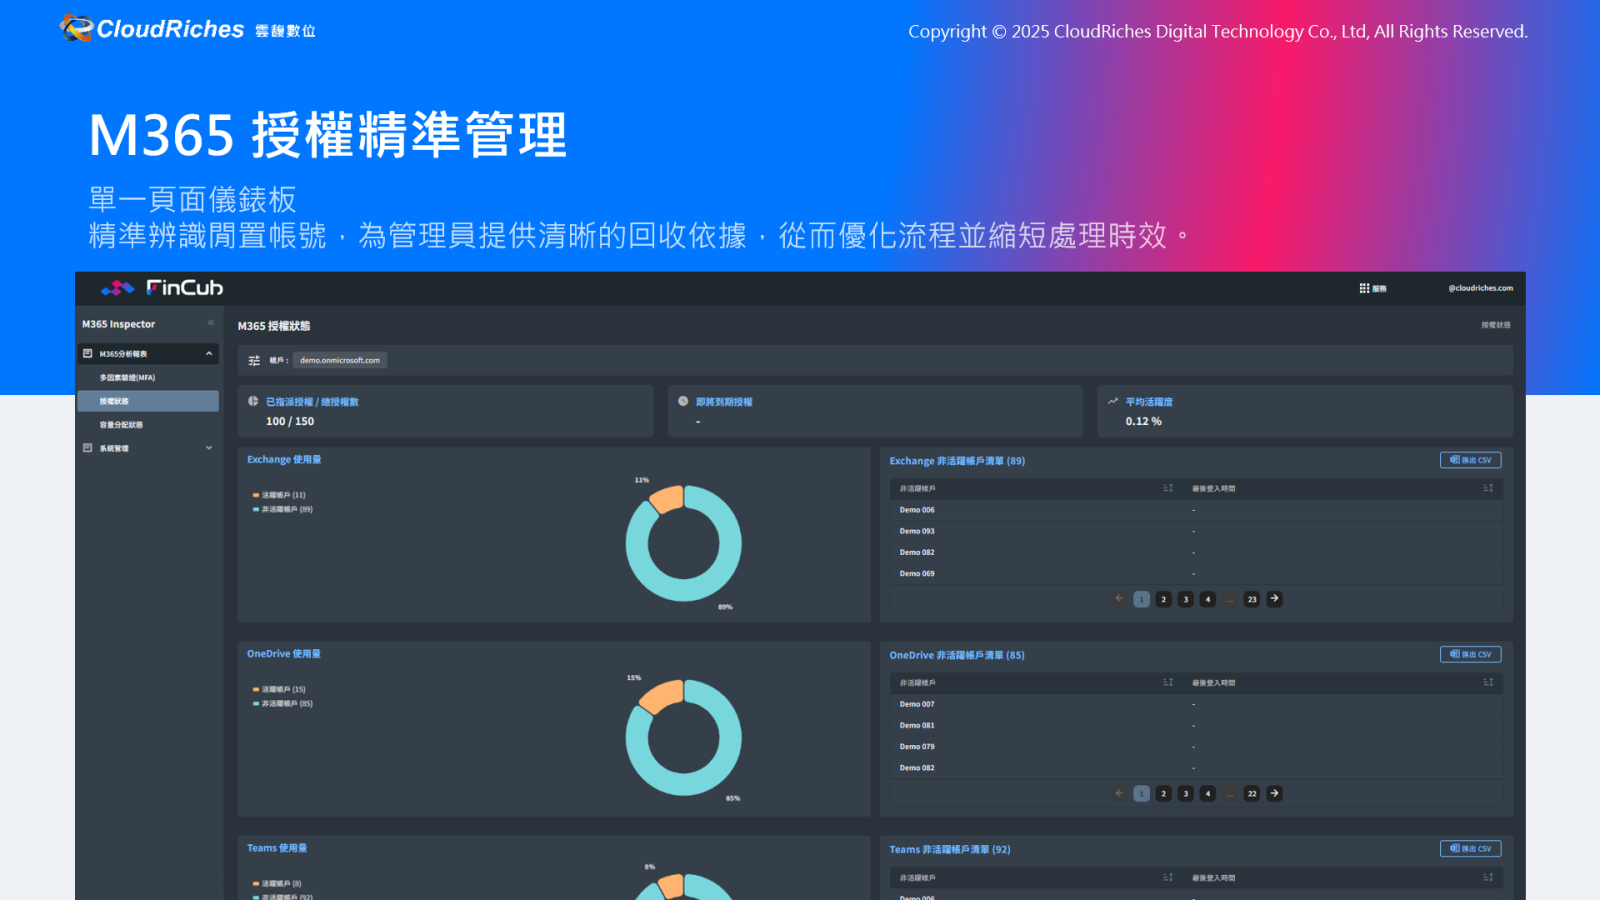Click the FinCub logo in the header
The width and height of the screenshot is (1600, 900).
162,288
